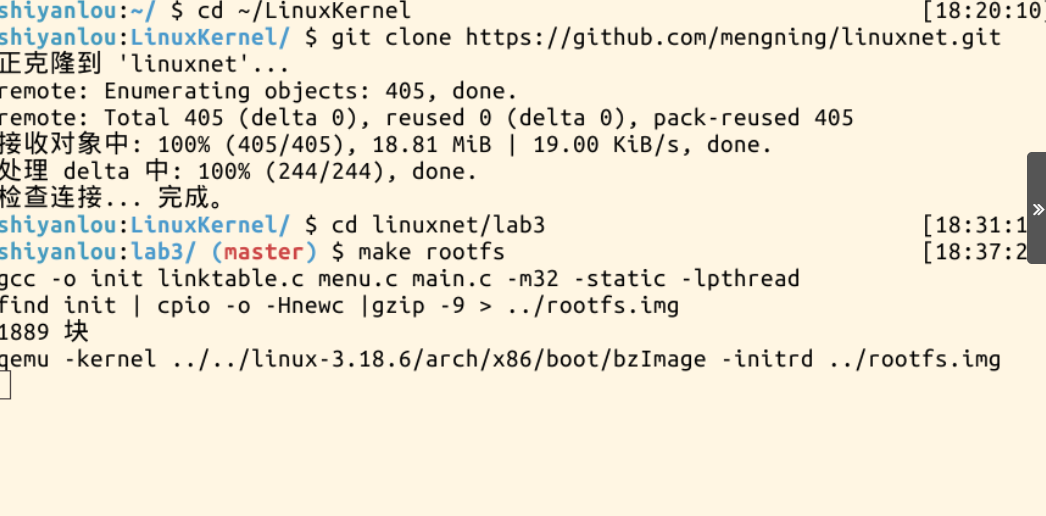Screen dimensions: 1046x516
Task: Expand the side panel double-chevron handle
Action: (1038, 209)
